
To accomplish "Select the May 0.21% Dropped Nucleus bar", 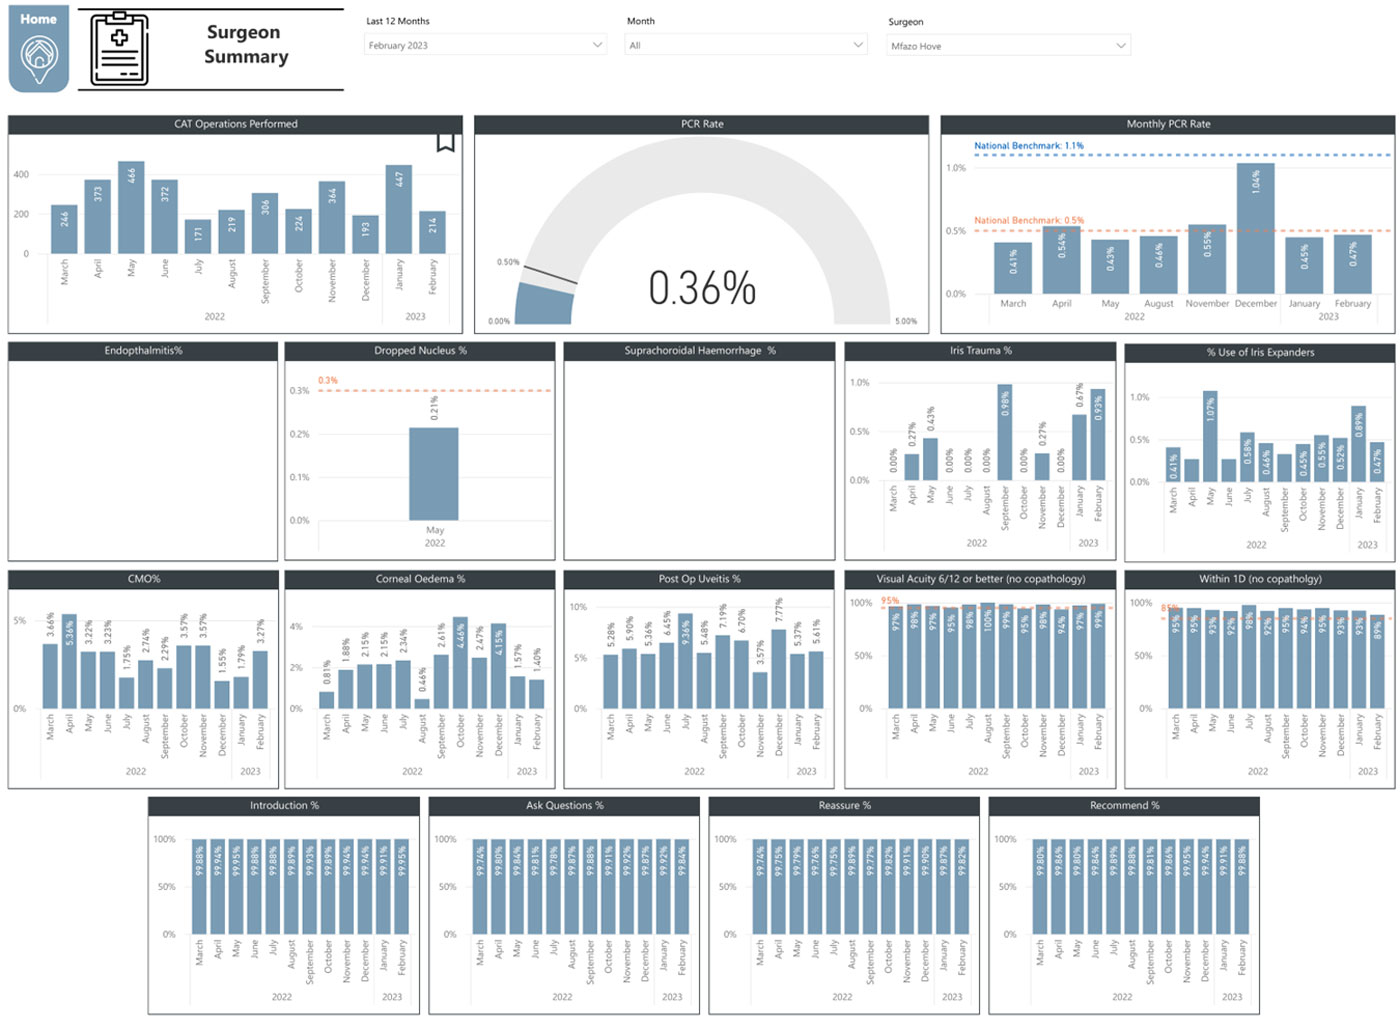I will click(434, 473).
